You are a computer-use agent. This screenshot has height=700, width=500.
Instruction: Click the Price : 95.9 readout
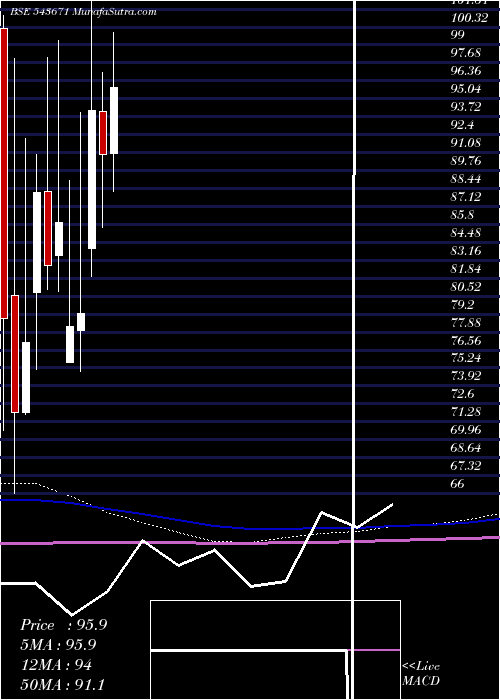pyautogui.click(x=63, y=625)
